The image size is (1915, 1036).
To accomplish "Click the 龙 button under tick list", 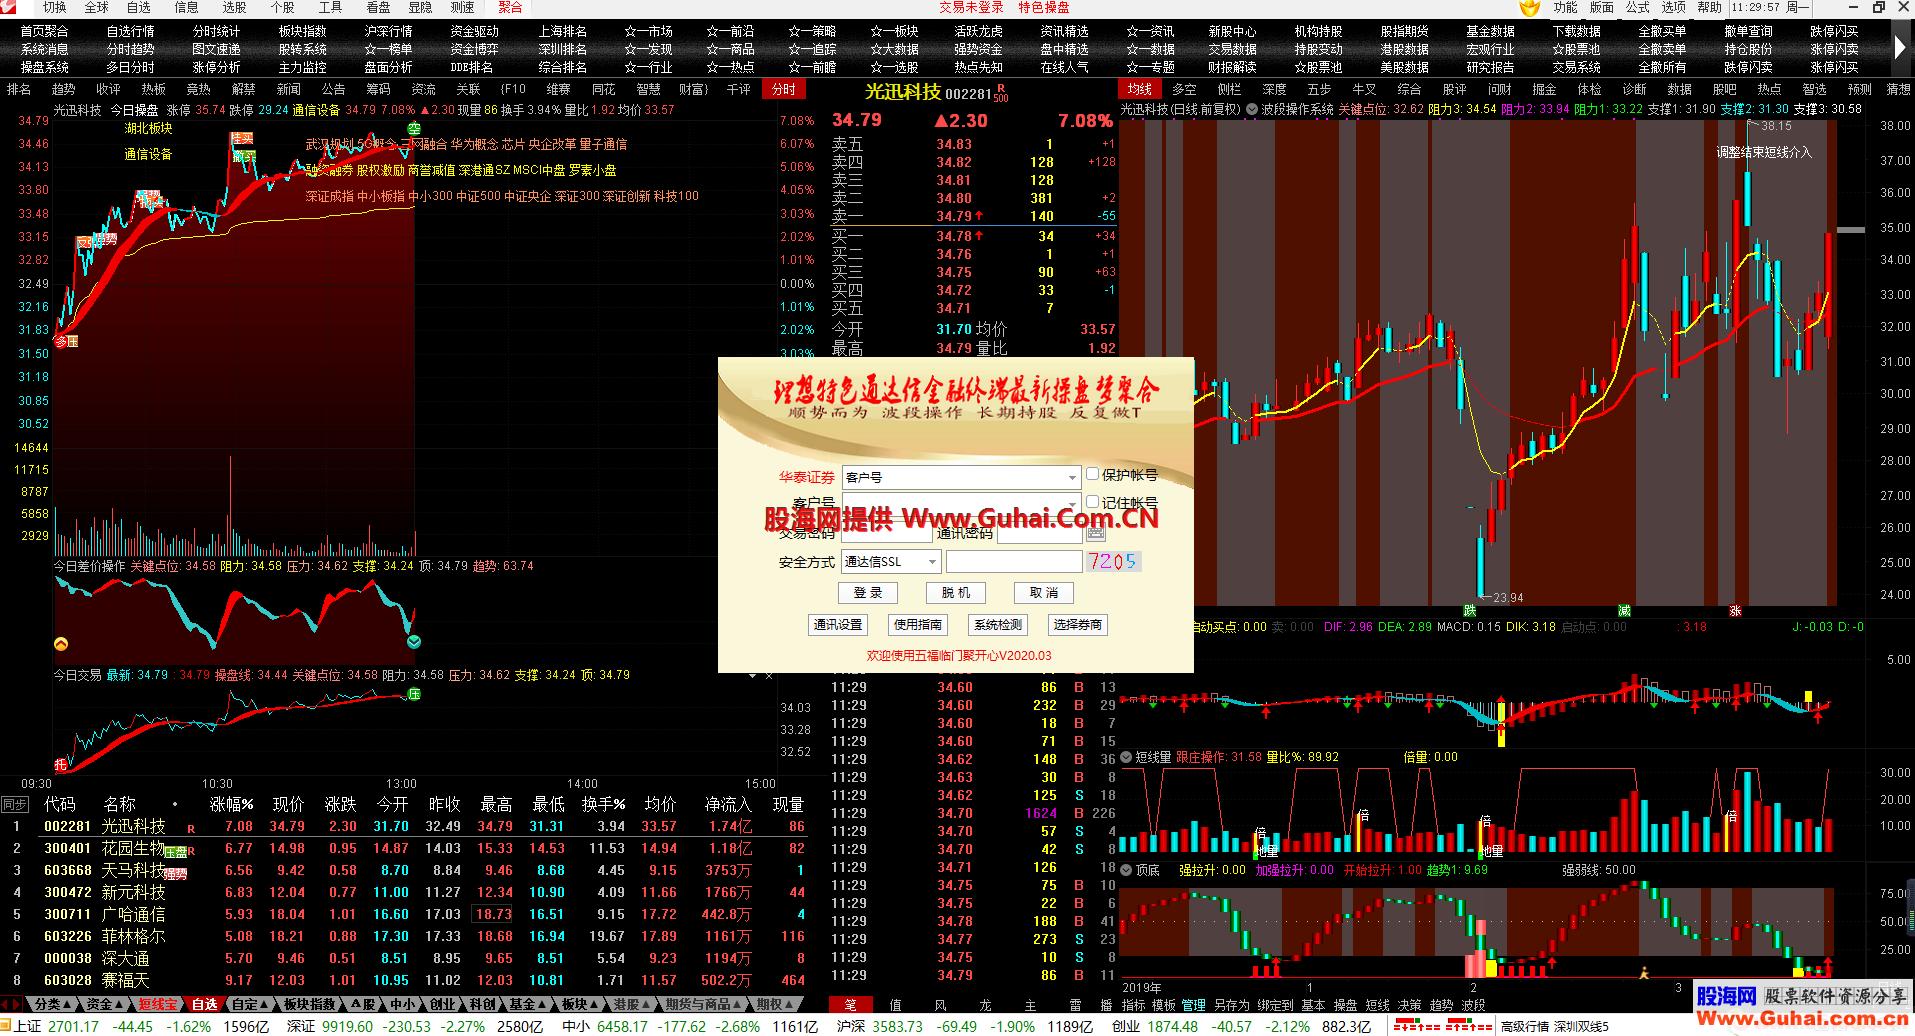I will 985,1004.
